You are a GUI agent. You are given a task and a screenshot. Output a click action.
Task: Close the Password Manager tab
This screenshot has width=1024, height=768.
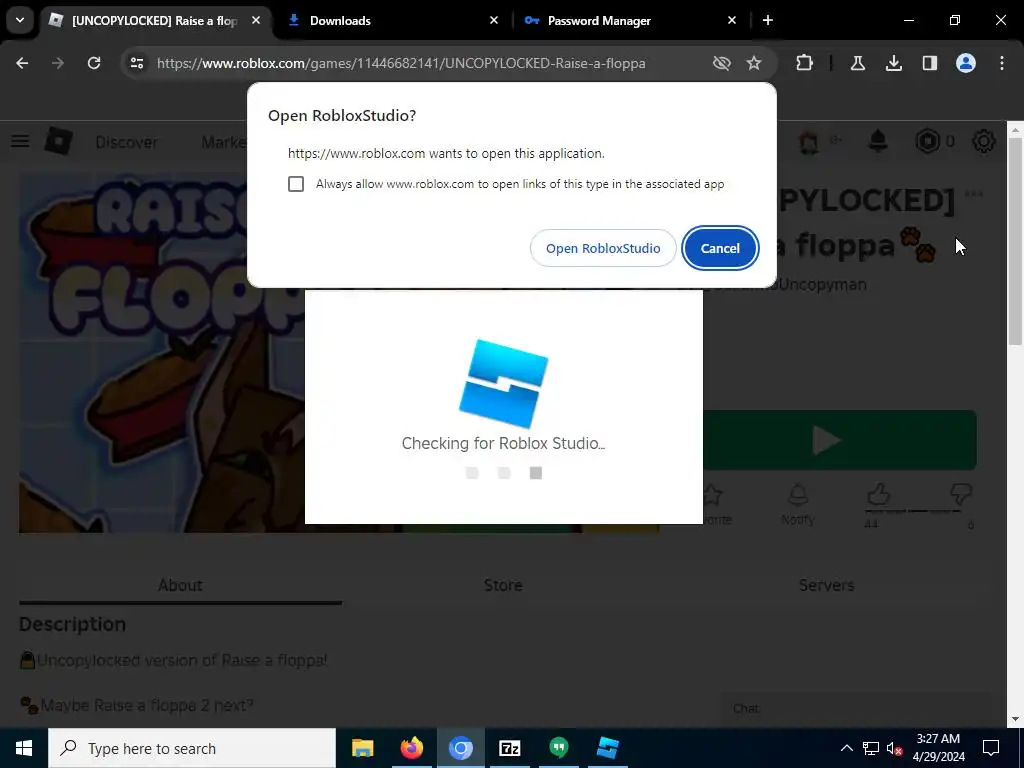pyautogui.click(x=731, y=20)
